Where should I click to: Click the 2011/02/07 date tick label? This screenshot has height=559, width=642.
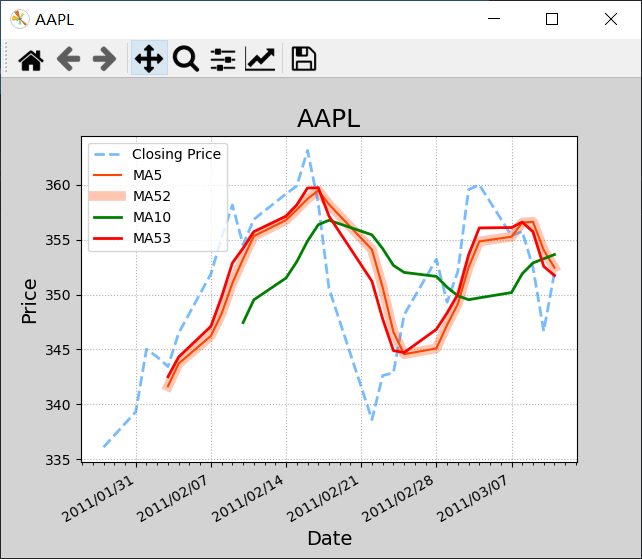173,499
